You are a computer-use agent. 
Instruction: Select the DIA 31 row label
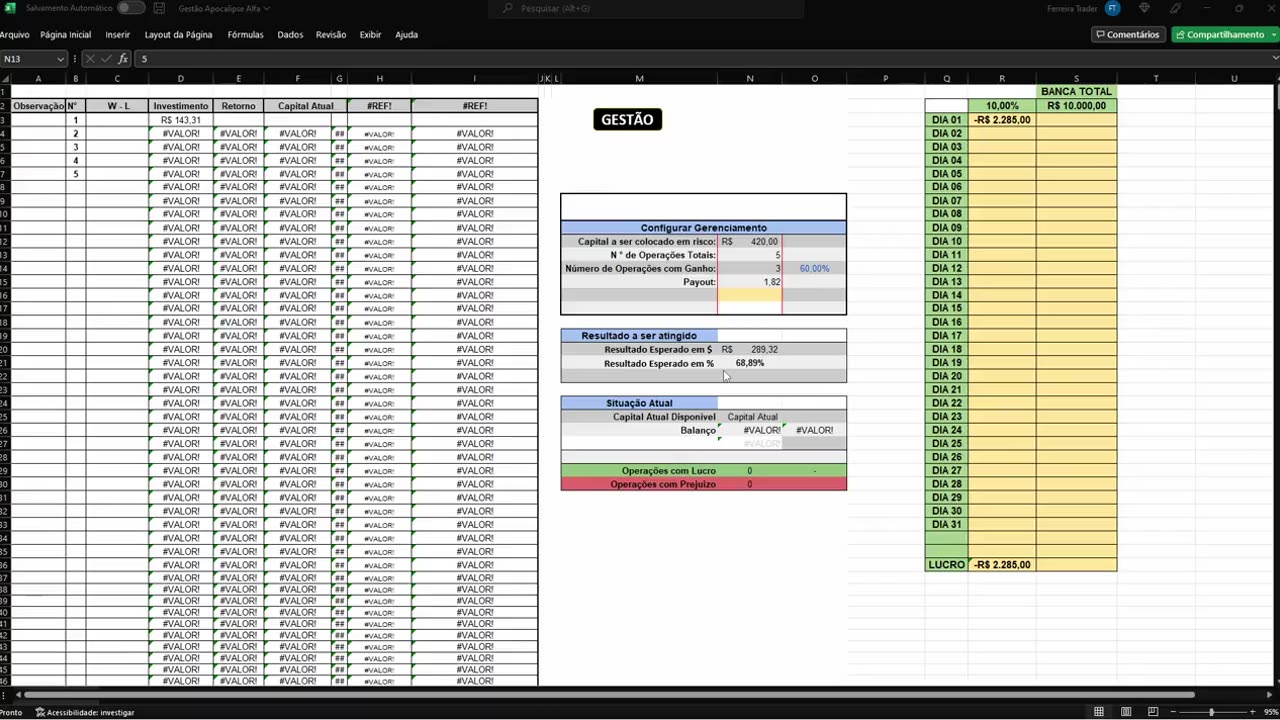click(x=946, y=525)
